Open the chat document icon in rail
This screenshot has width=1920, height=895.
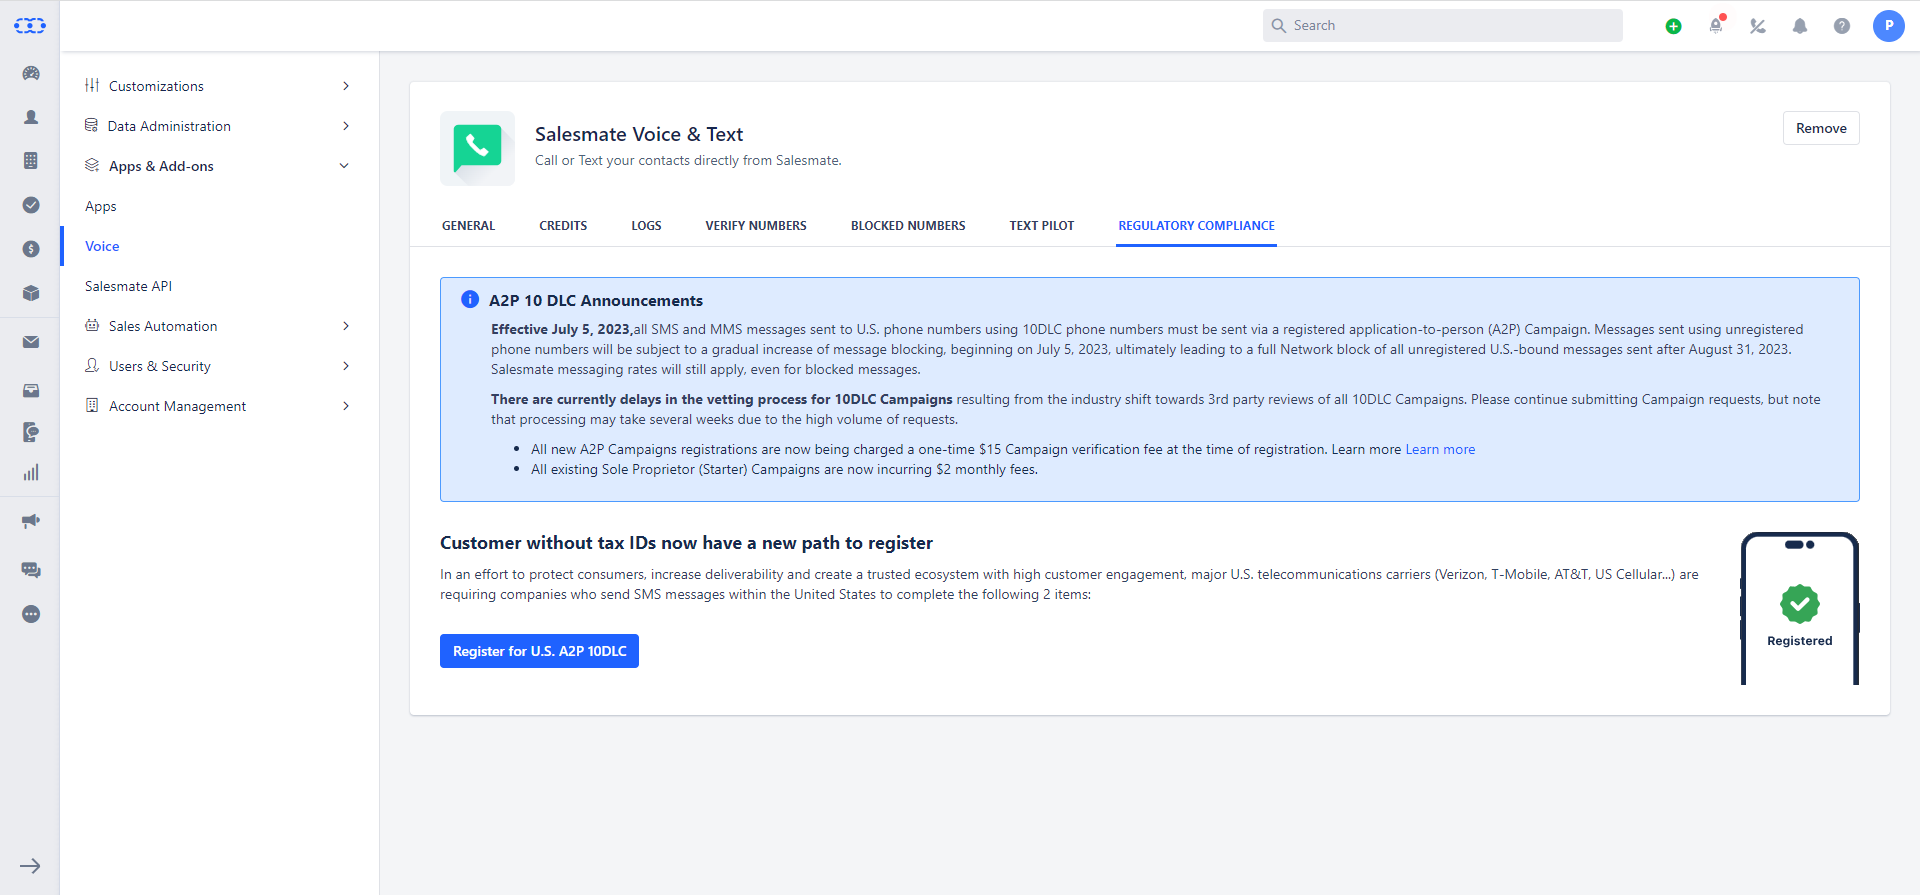coord(31,432)
